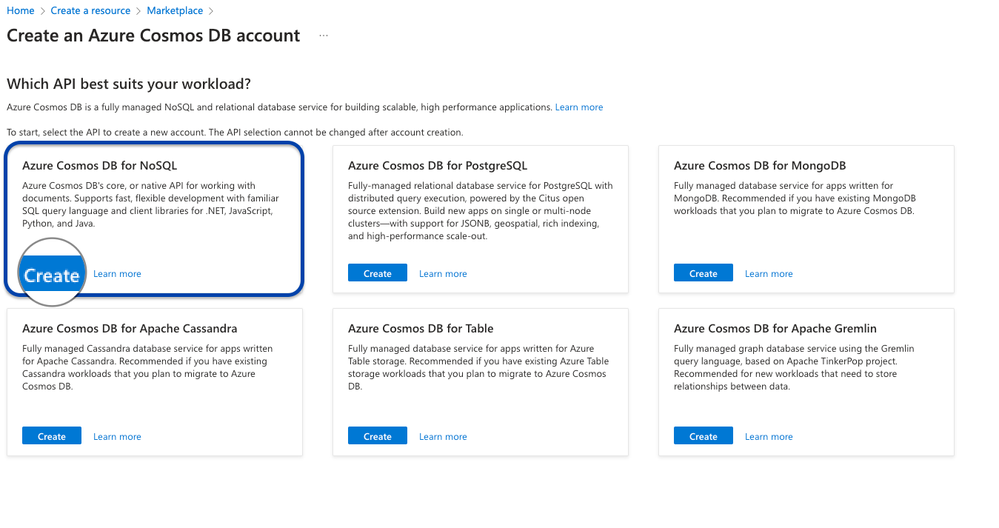
Task: Select the Azure Cosmos DB for NoSQL heading
Action: [x=99, y=166]
